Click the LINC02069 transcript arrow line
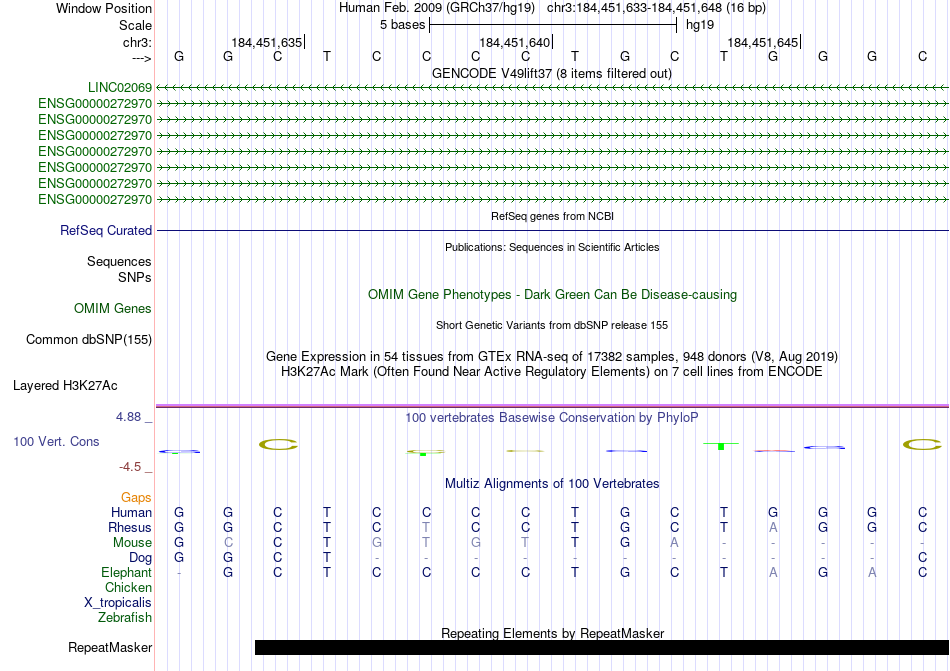This screenshot has width=950, height=671. (x=552, y=88)
